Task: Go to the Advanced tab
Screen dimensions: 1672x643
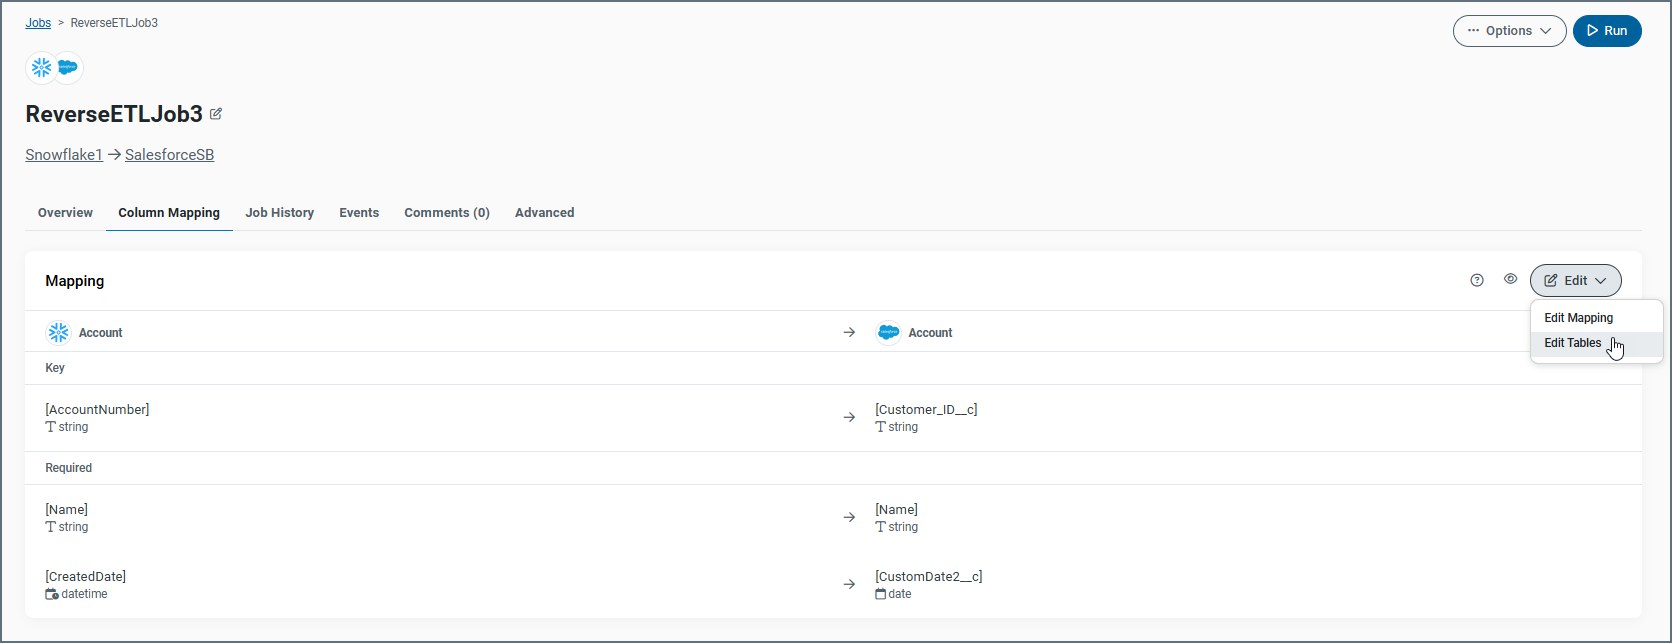Action: click(544, 213)
